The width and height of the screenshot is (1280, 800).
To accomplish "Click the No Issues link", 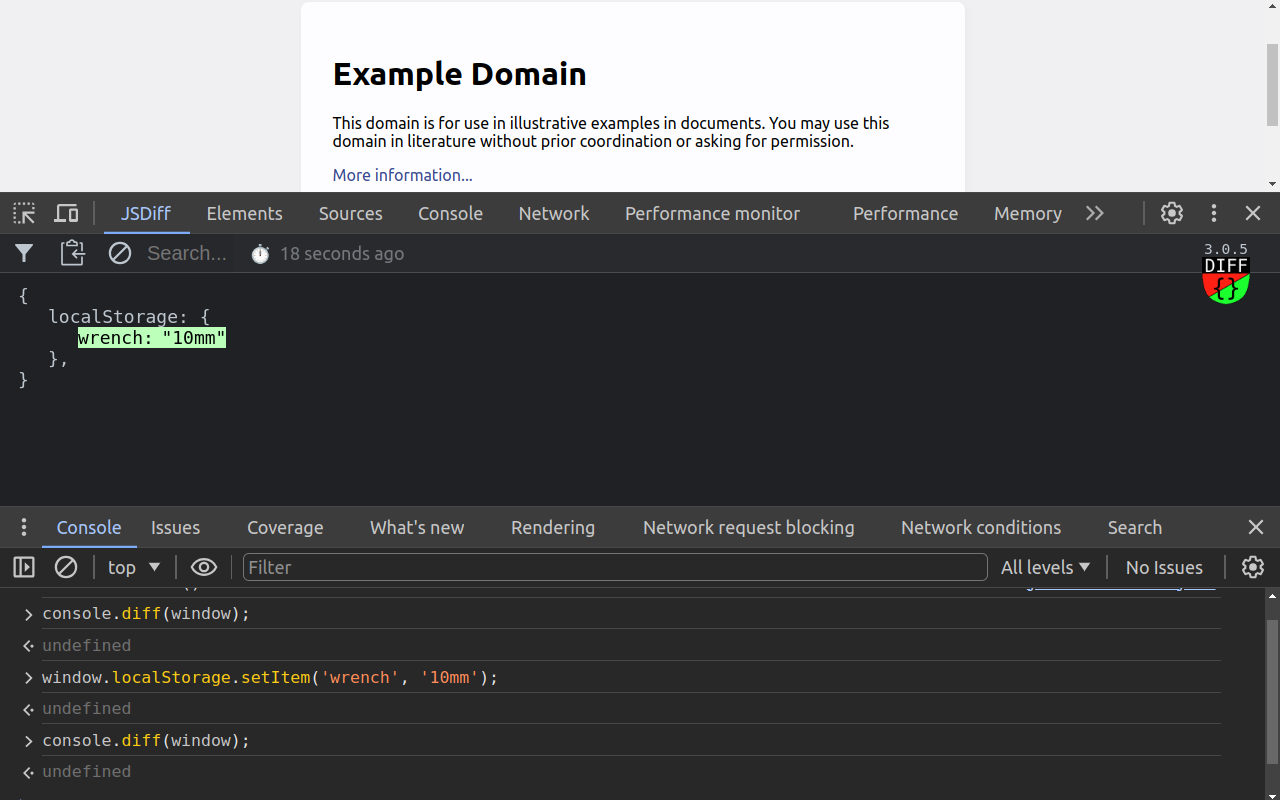I will point(1164,567).
